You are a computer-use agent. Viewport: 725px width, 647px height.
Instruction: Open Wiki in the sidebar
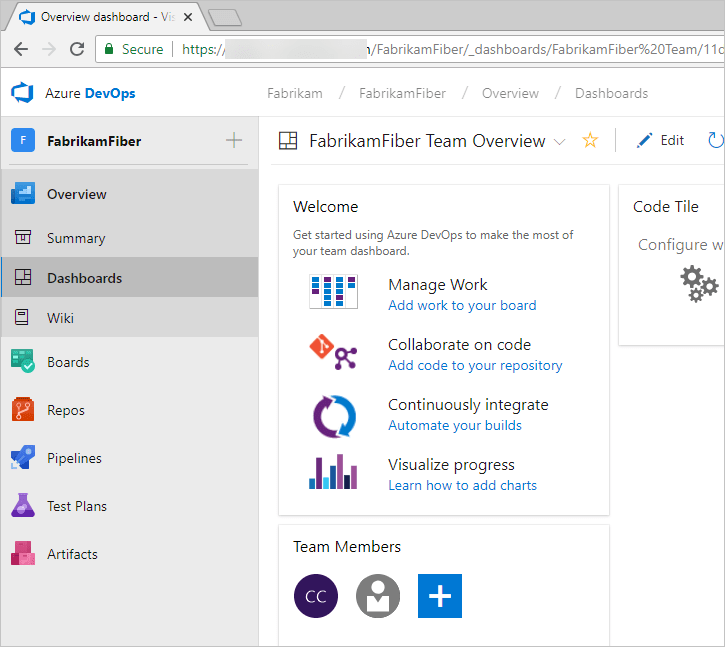pyautogui.click(x=129, y=317)
